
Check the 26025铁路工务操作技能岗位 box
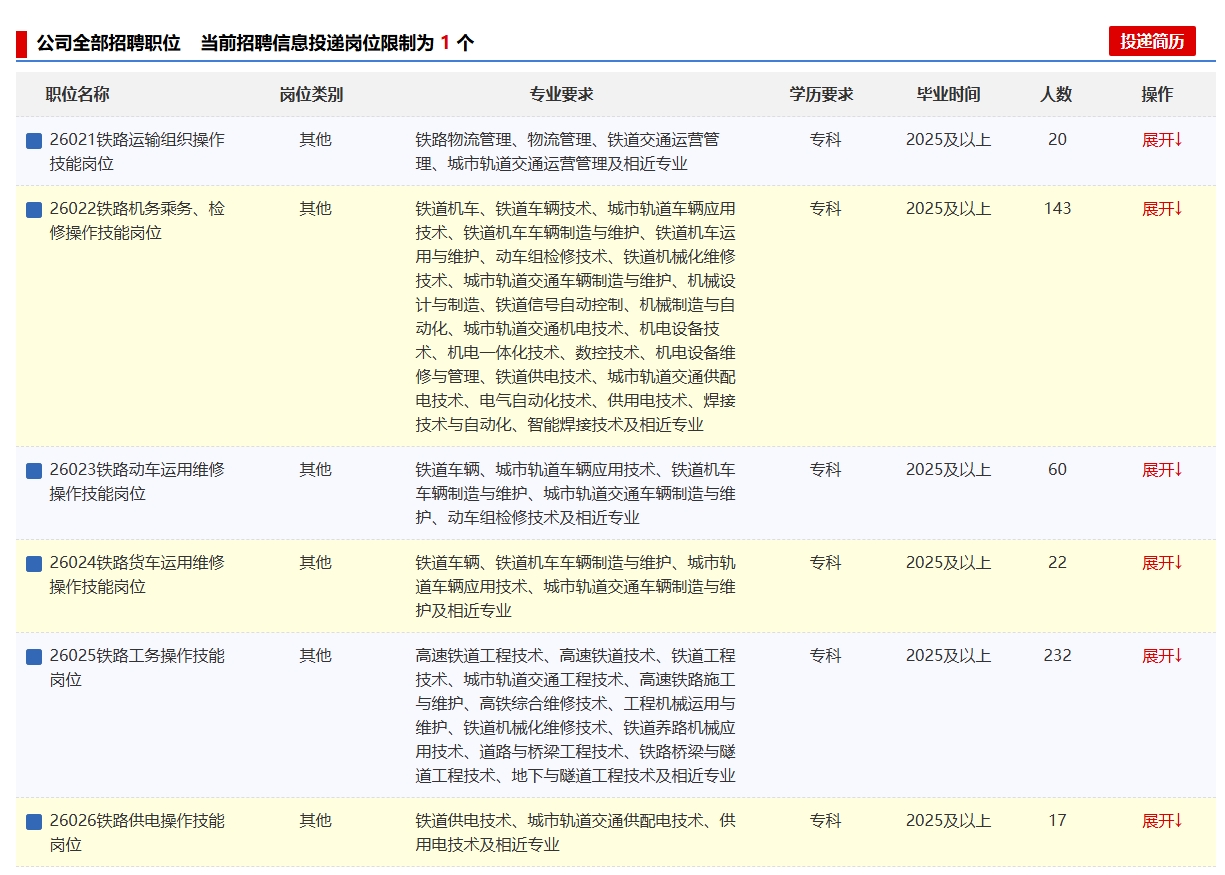tap(34, 657)
